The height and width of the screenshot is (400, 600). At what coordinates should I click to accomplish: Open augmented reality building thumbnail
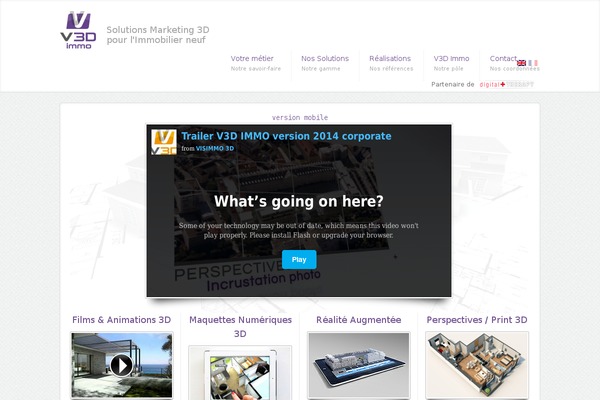pyautogui.click(x=359, y=365)
